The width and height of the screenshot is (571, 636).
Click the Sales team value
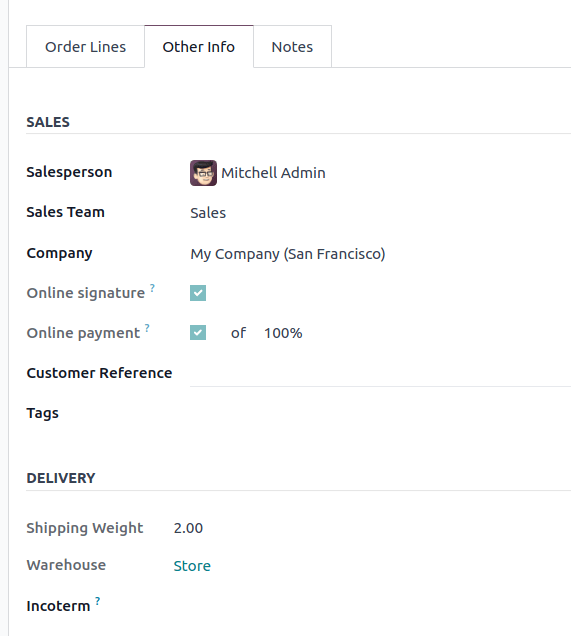pos(208,213)
